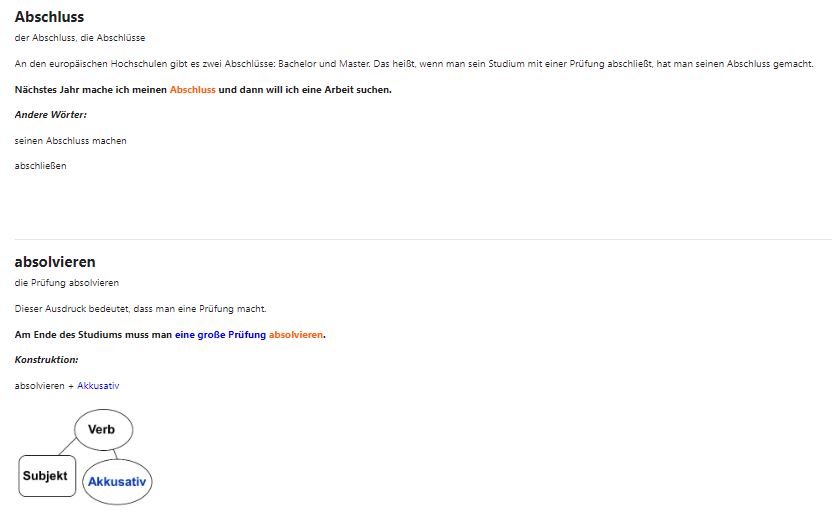This screenshot has width=832, height=522.
Task: Click the phrase 'seinen Abschluss machen'
Action: point(71,141)
